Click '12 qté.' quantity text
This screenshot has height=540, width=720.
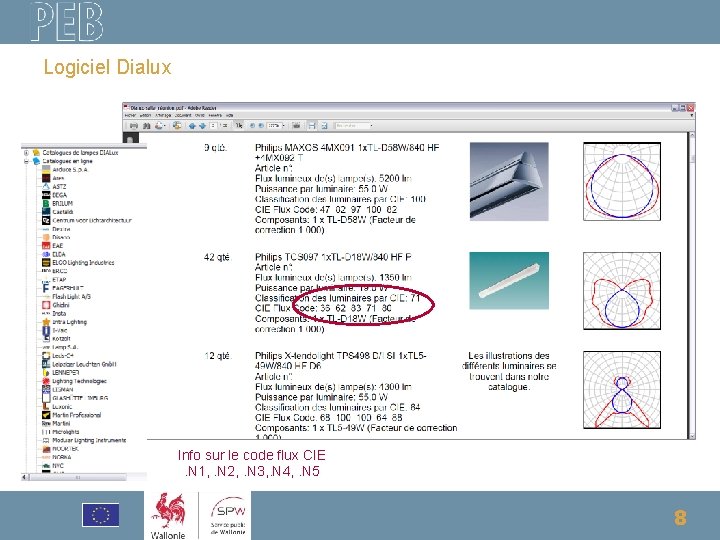tap(218, 356)
